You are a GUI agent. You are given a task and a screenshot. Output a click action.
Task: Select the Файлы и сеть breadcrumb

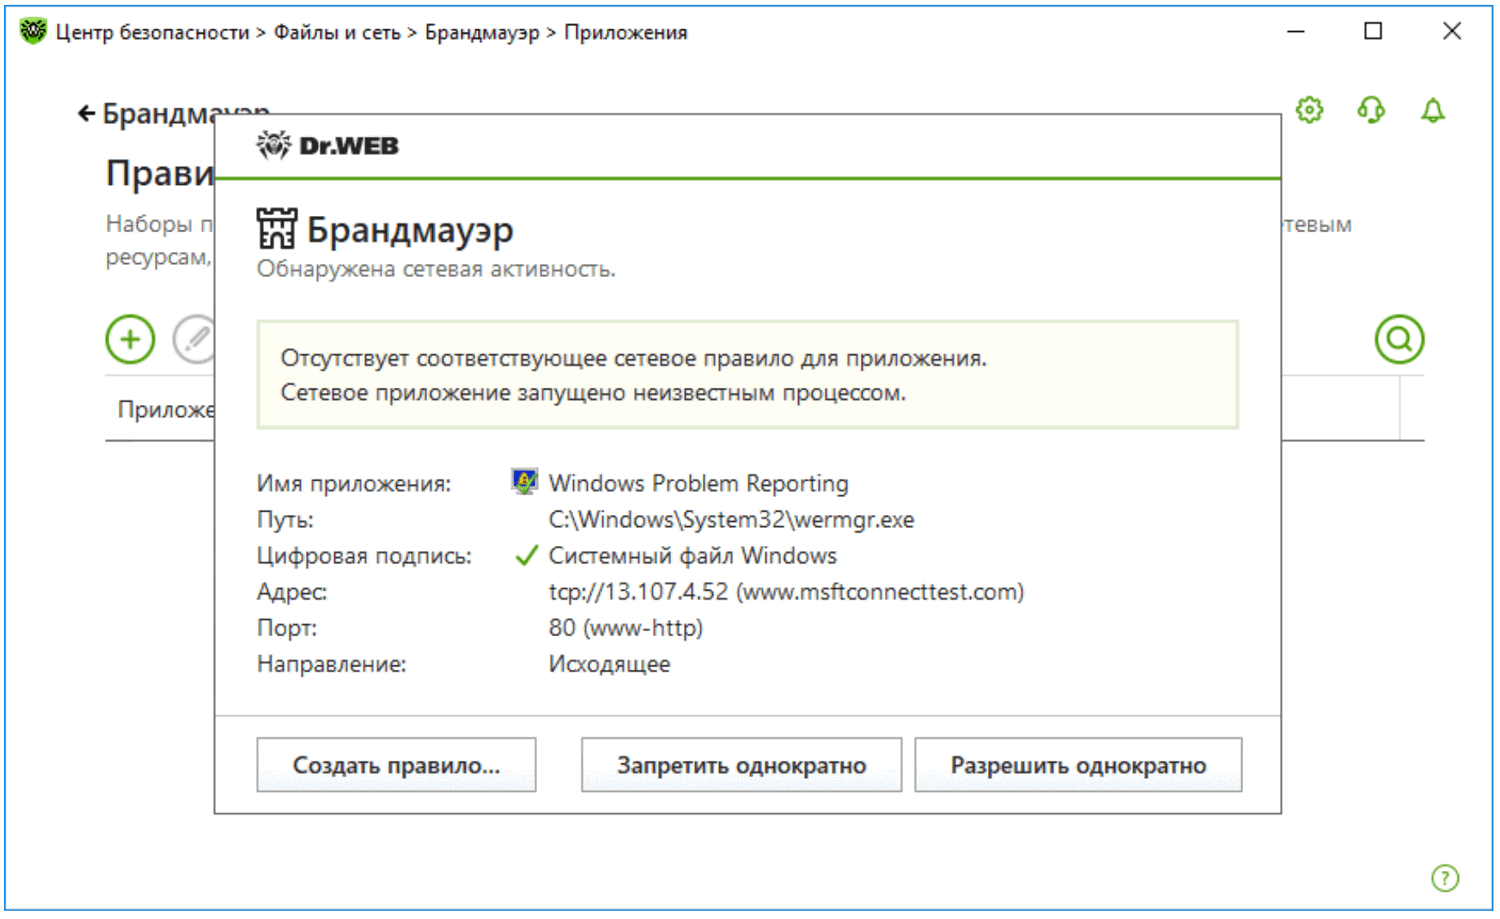(337, 32)
